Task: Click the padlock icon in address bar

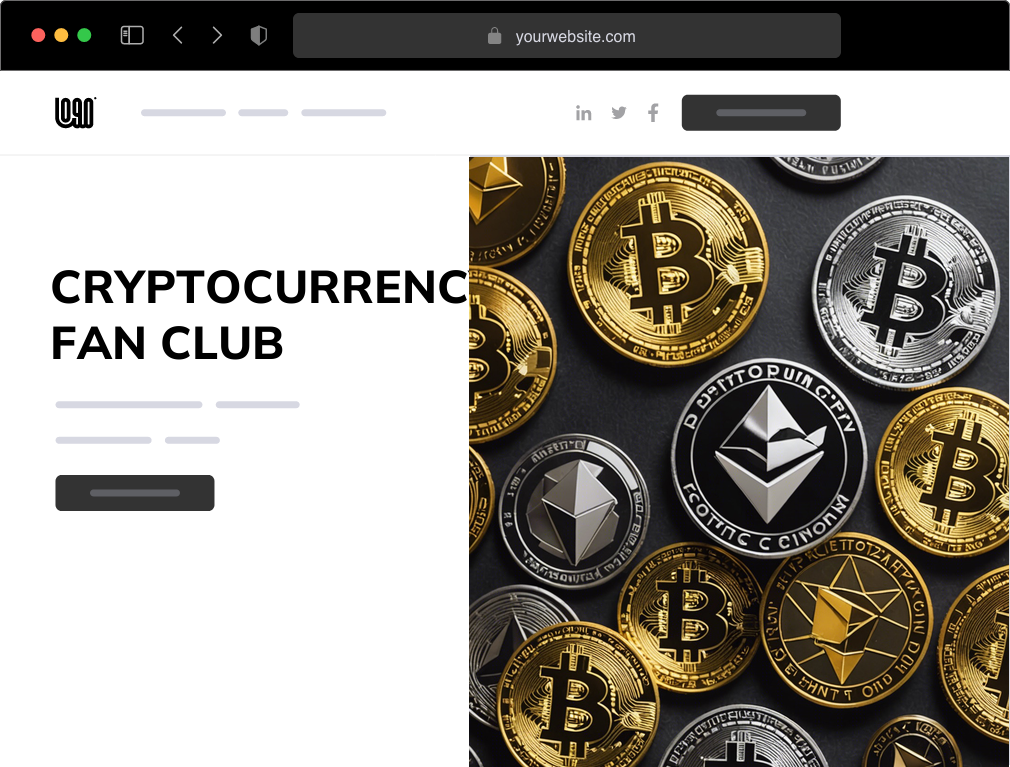Action: click(x=494, y=36)
